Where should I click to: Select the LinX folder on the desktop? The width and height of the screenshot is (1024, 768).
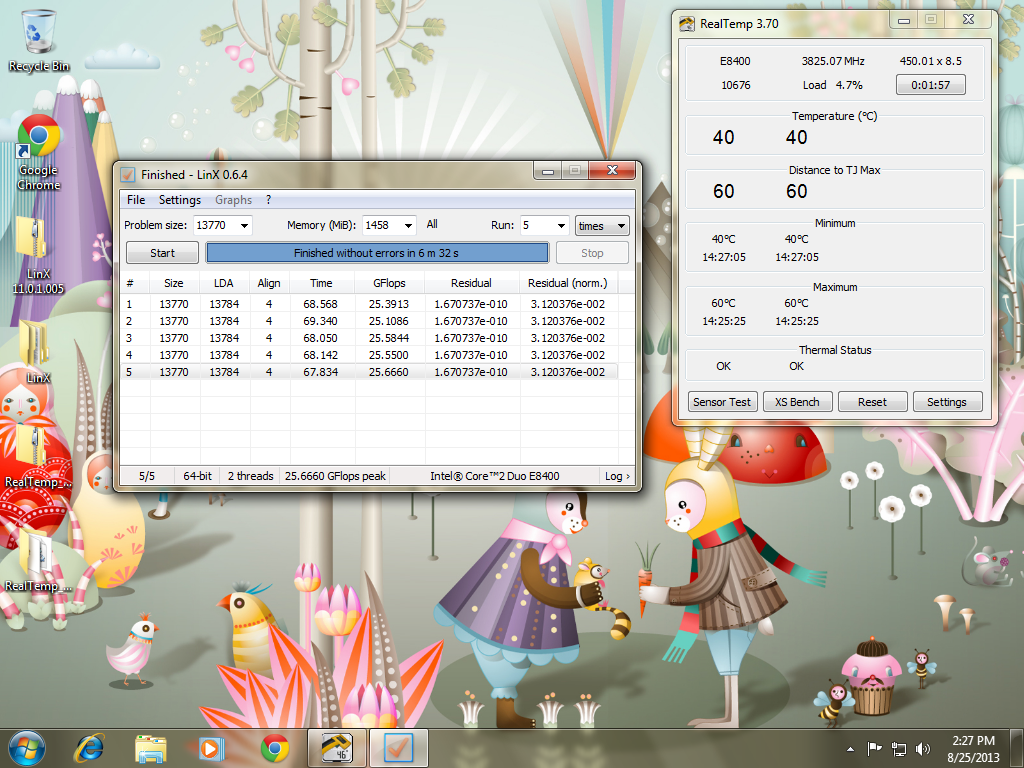[x=38, y=351]
